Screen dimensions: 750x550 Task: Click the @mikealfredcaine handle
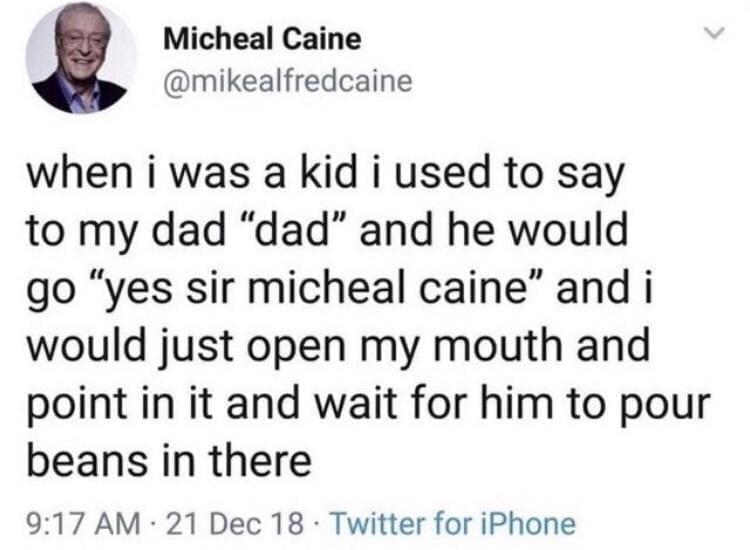click(286, 81)
